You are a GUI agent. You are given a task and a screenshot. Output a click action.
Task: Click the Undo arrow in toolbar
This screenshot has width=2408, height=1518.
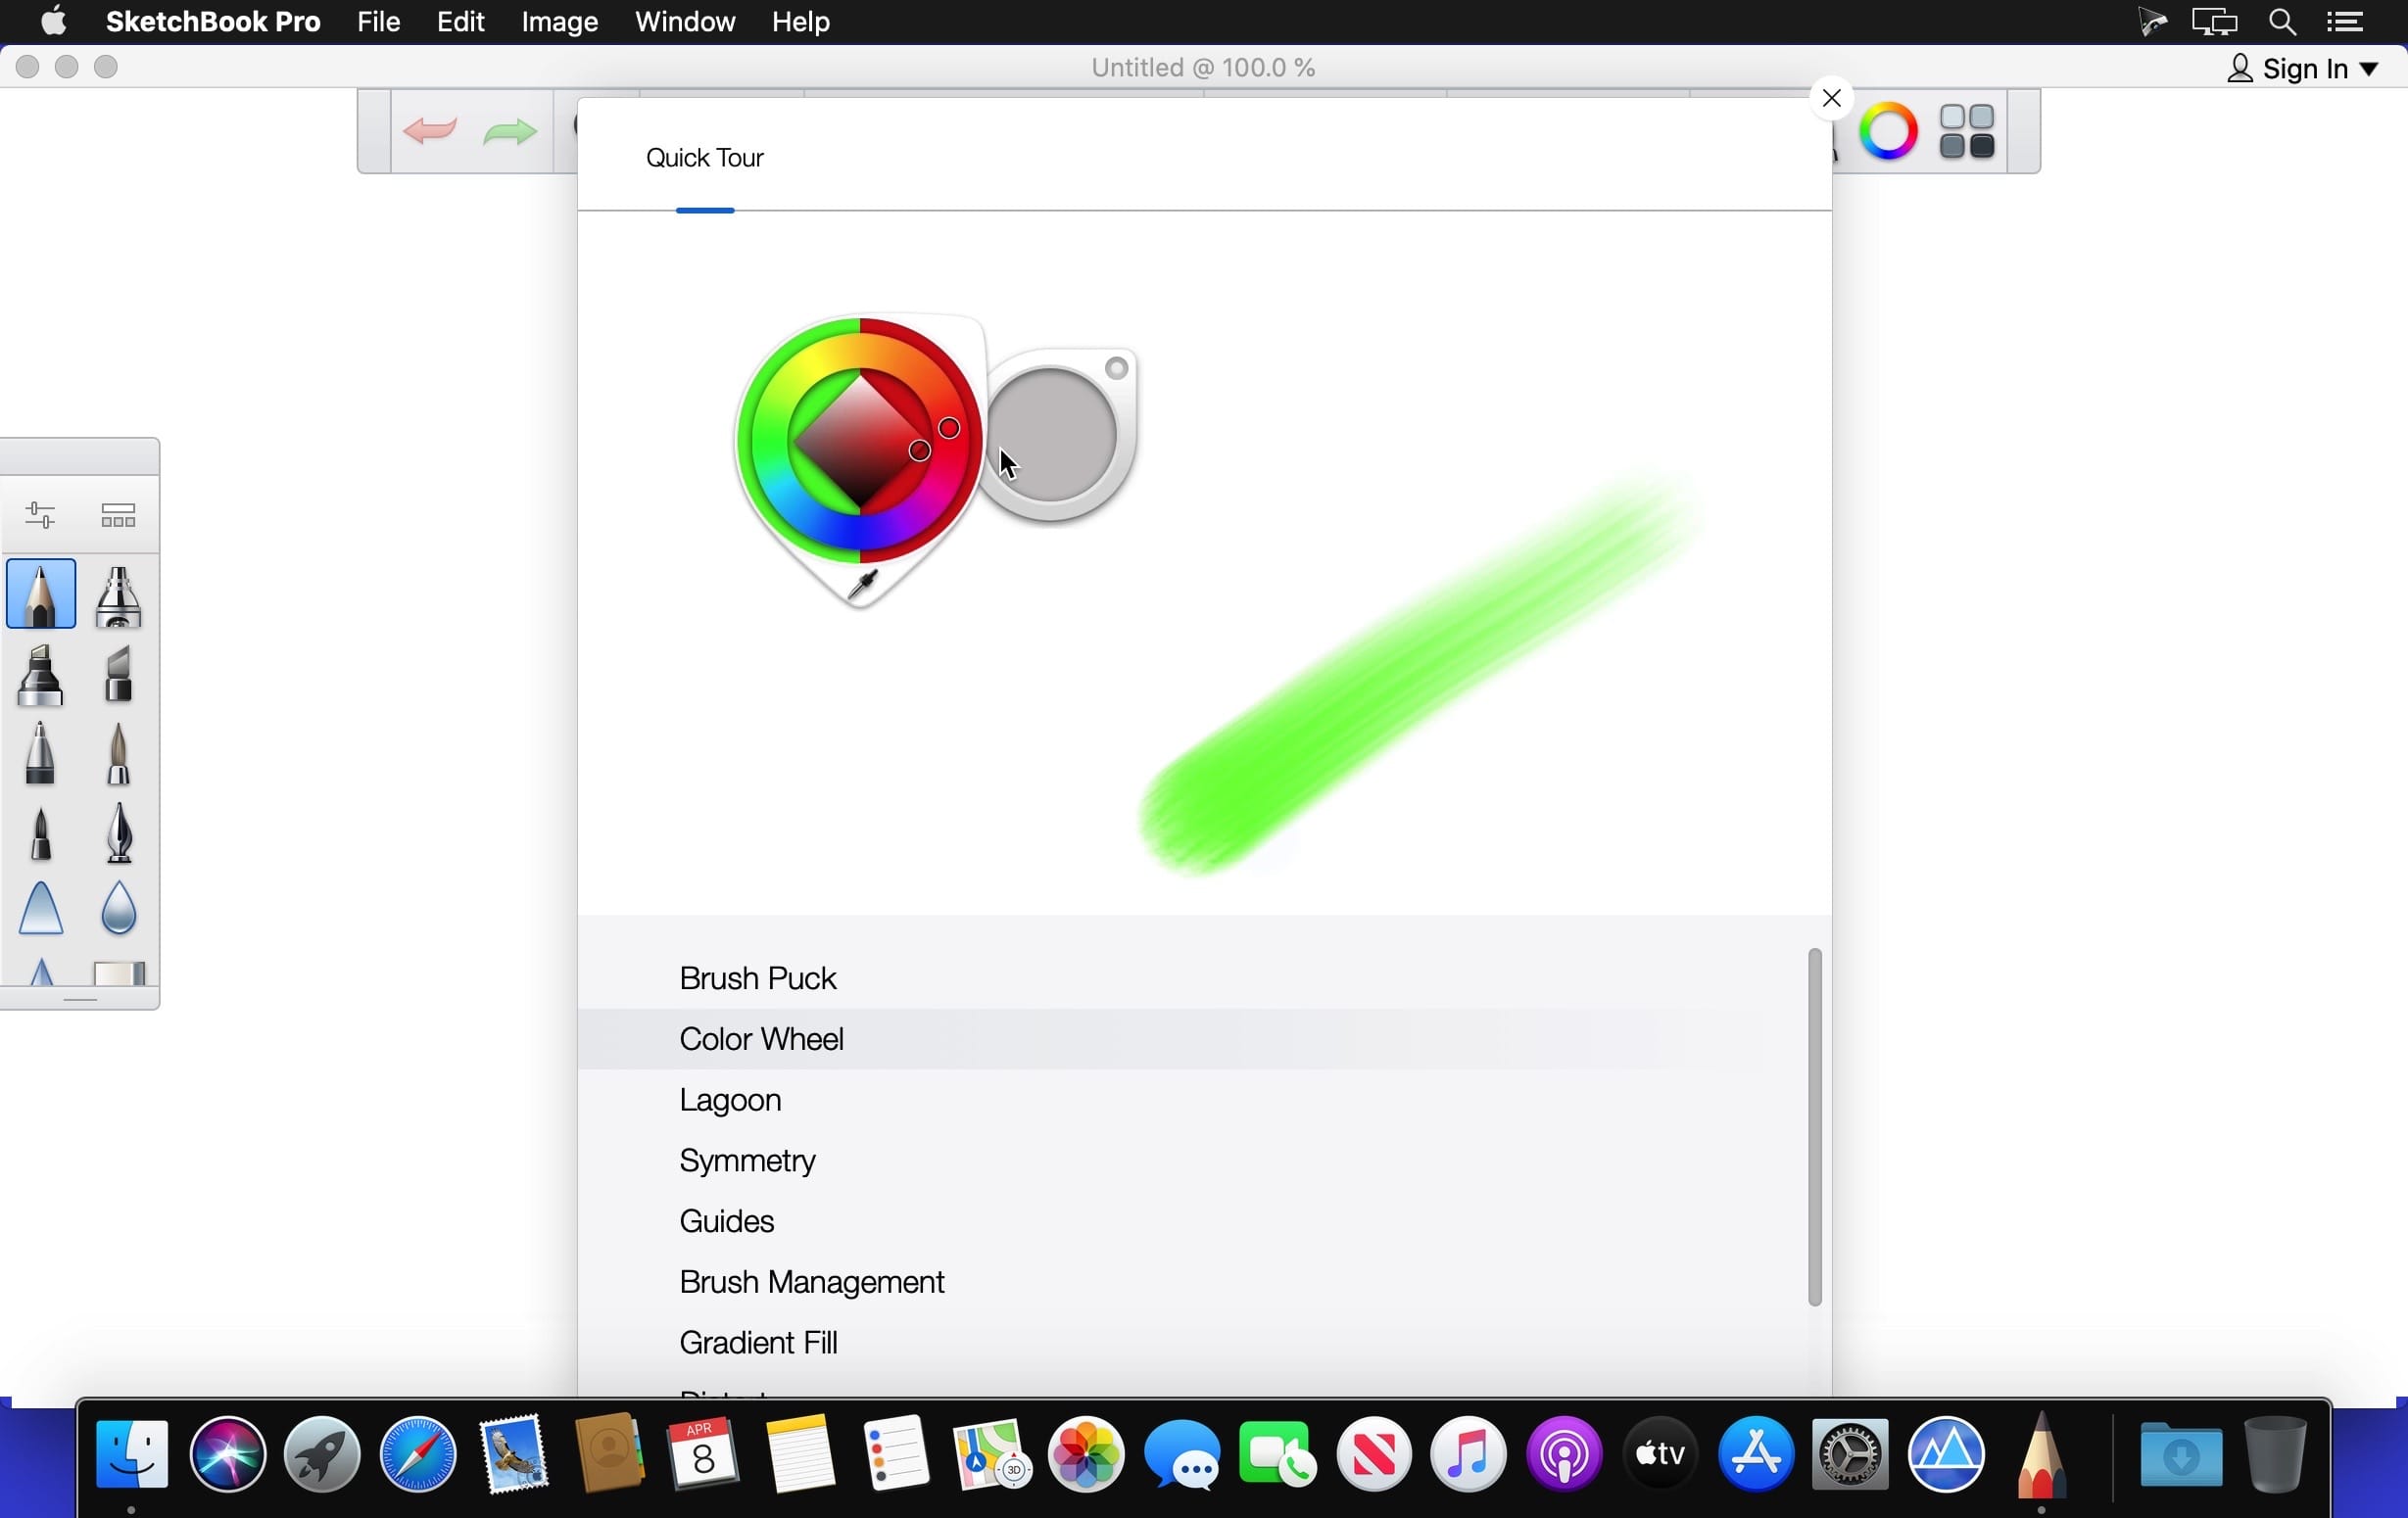point(430,131)
